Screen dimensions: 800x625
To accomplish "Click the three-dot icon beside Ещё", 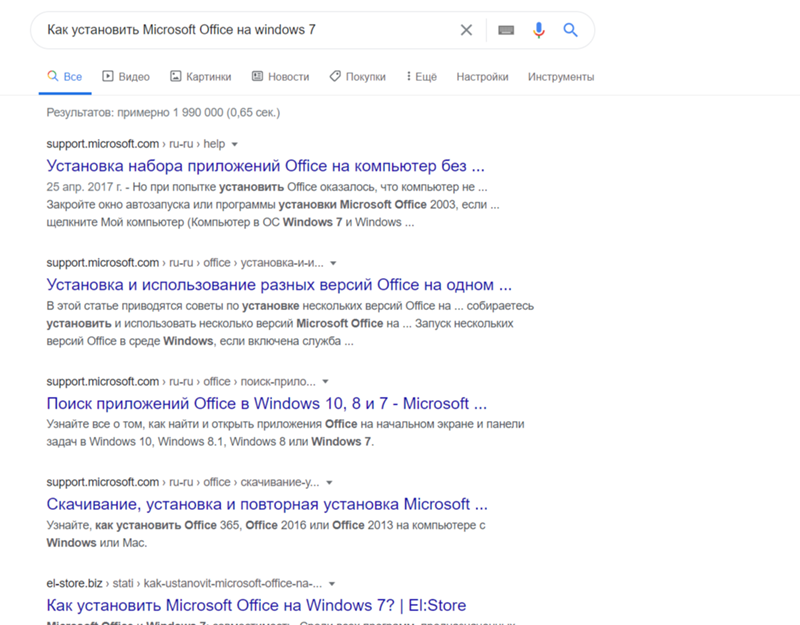I will 408,76.
